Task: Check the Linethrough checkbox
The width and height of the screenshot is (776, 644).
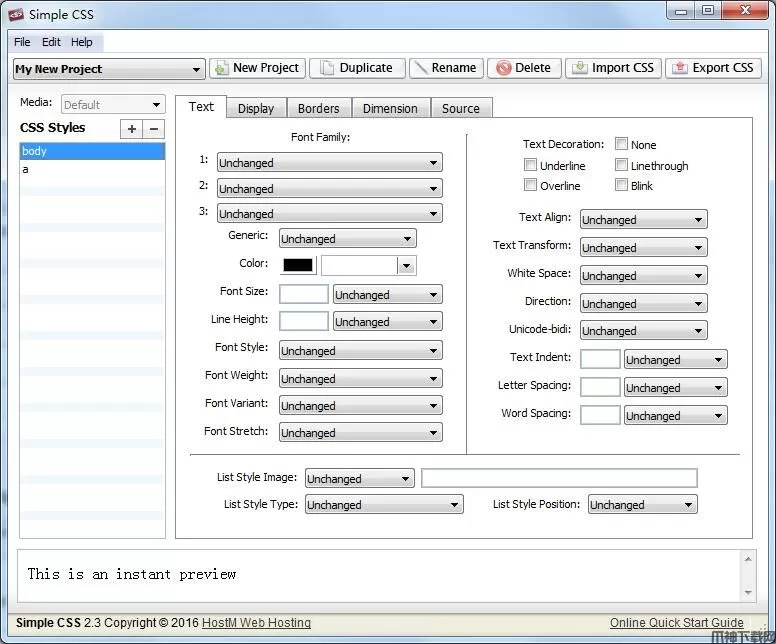Action: click(622, 166)
